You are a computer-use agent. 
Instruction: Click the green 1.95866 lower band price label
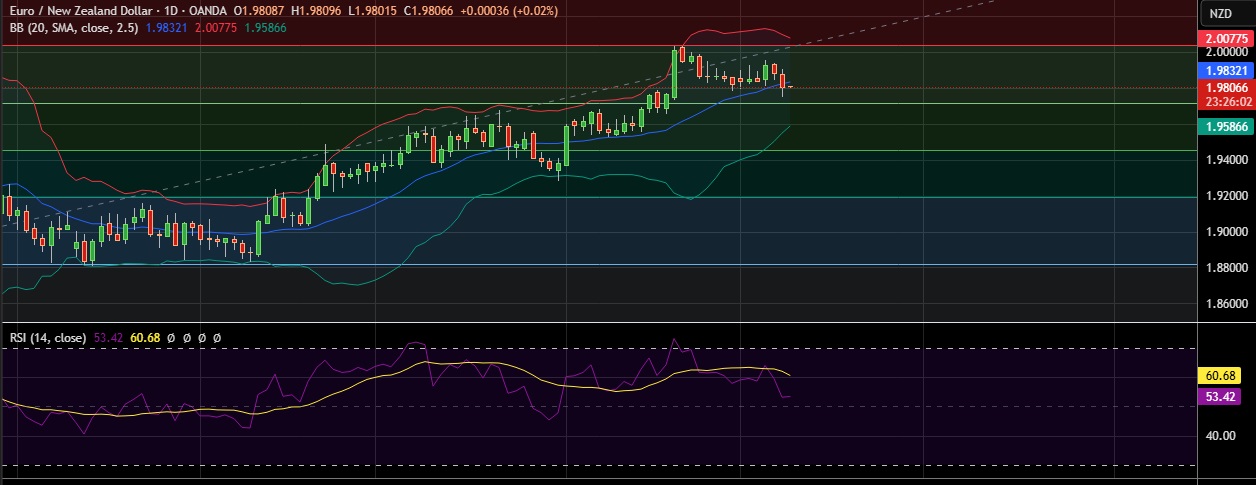(1225, 127)
